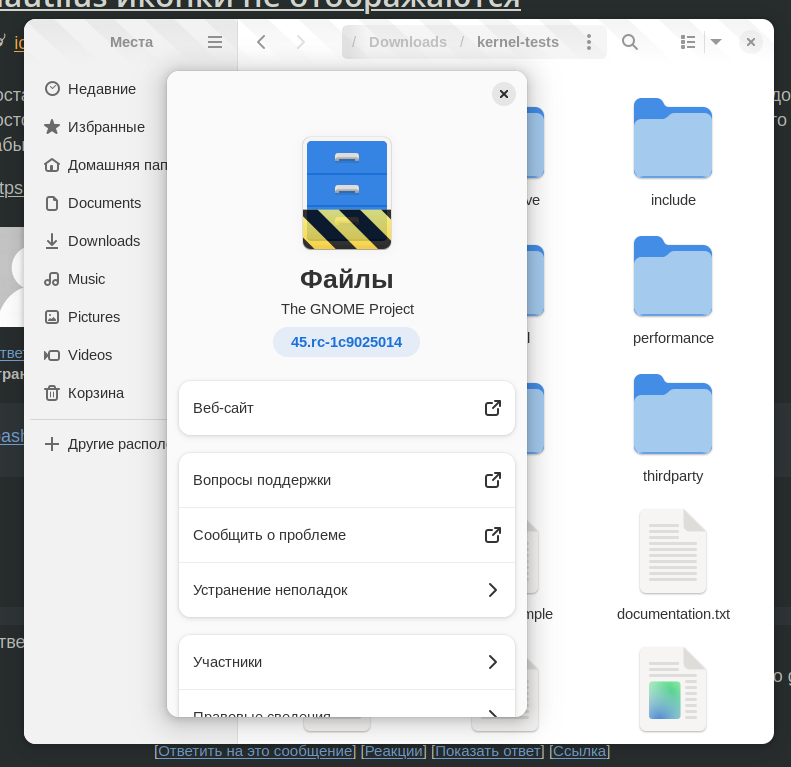This screenshot has height=767, width=791.
Task: Click the Показать ответ link
Action: (488, 751)
